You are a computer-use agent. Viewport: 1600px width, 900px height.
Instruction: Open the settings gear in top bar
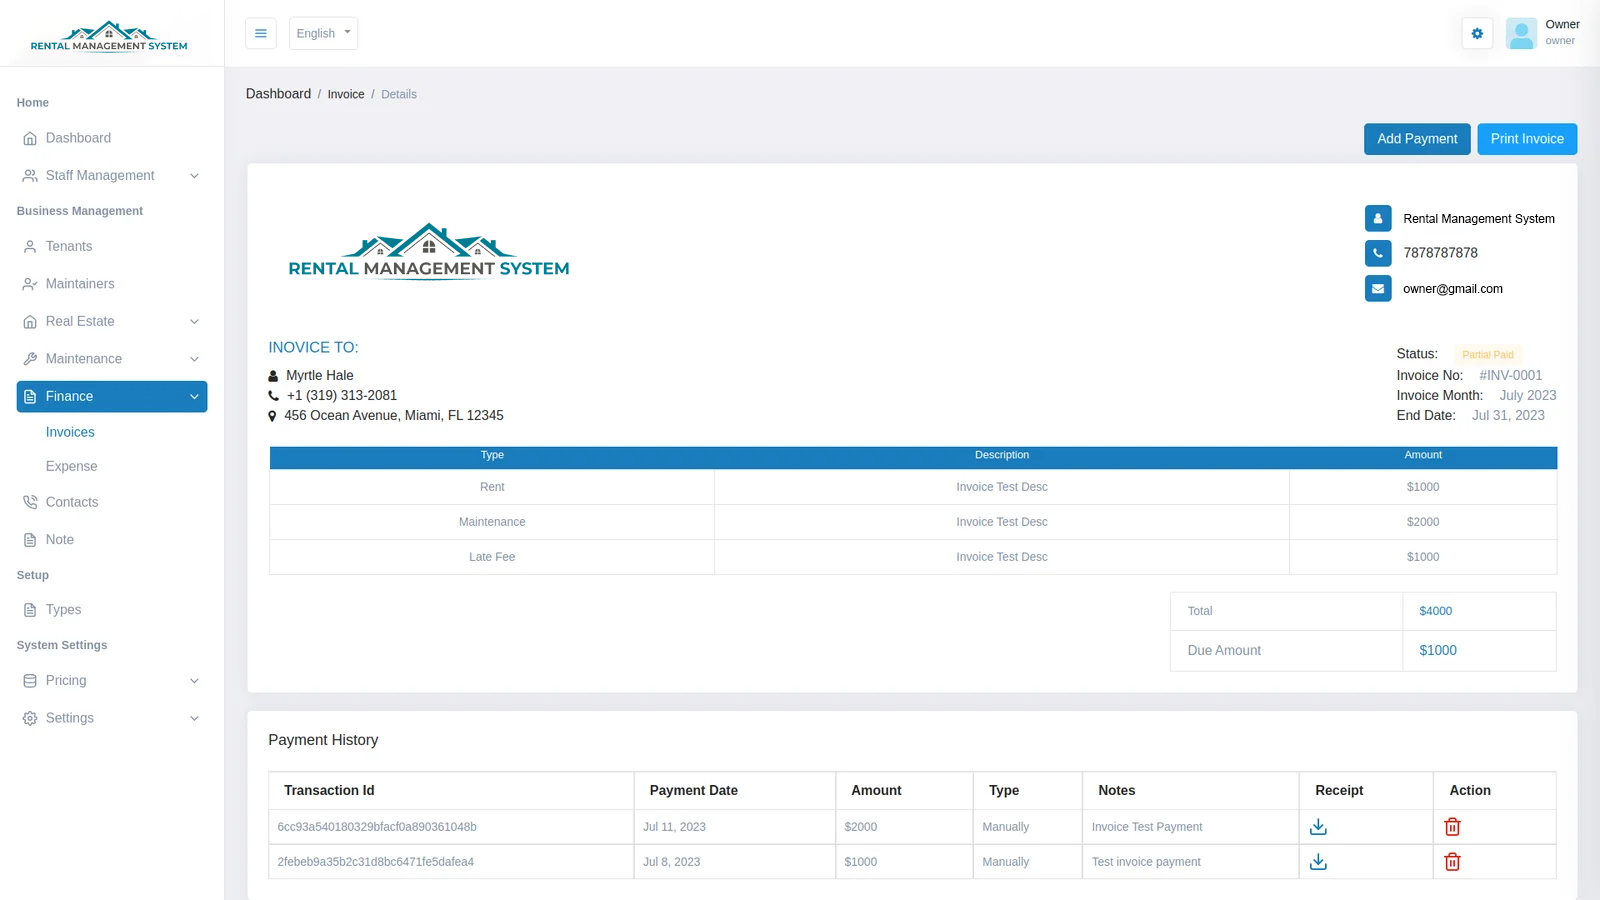(x=1477, y=33)
